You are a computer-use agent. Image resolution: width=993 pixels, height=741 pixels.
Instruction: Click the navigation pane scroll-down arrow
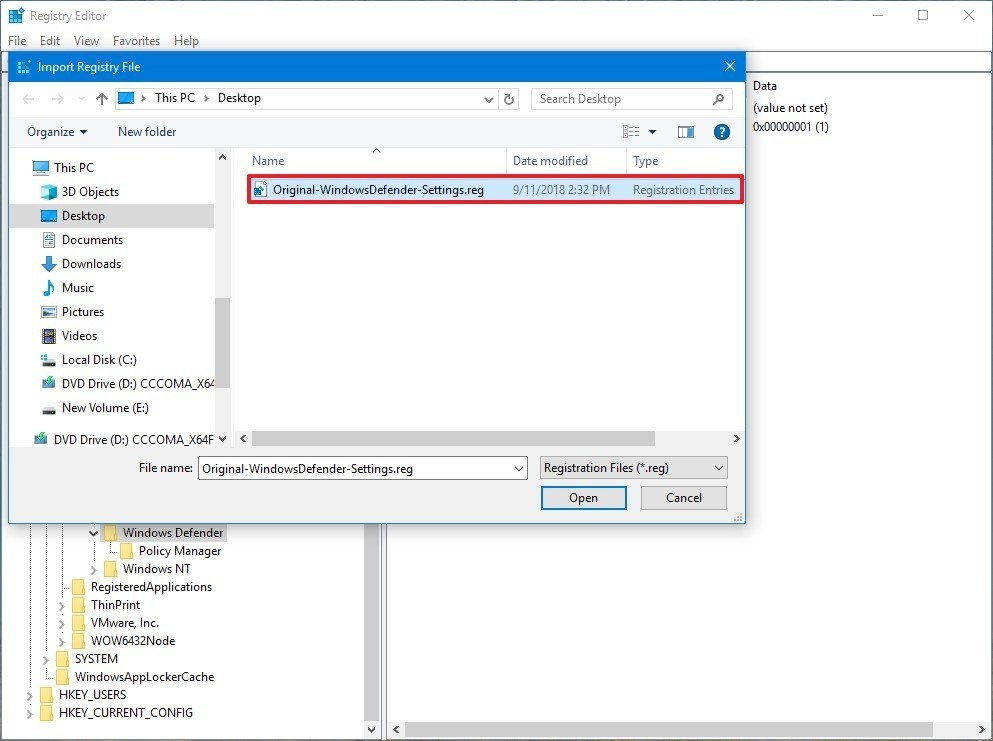point(222,439)
